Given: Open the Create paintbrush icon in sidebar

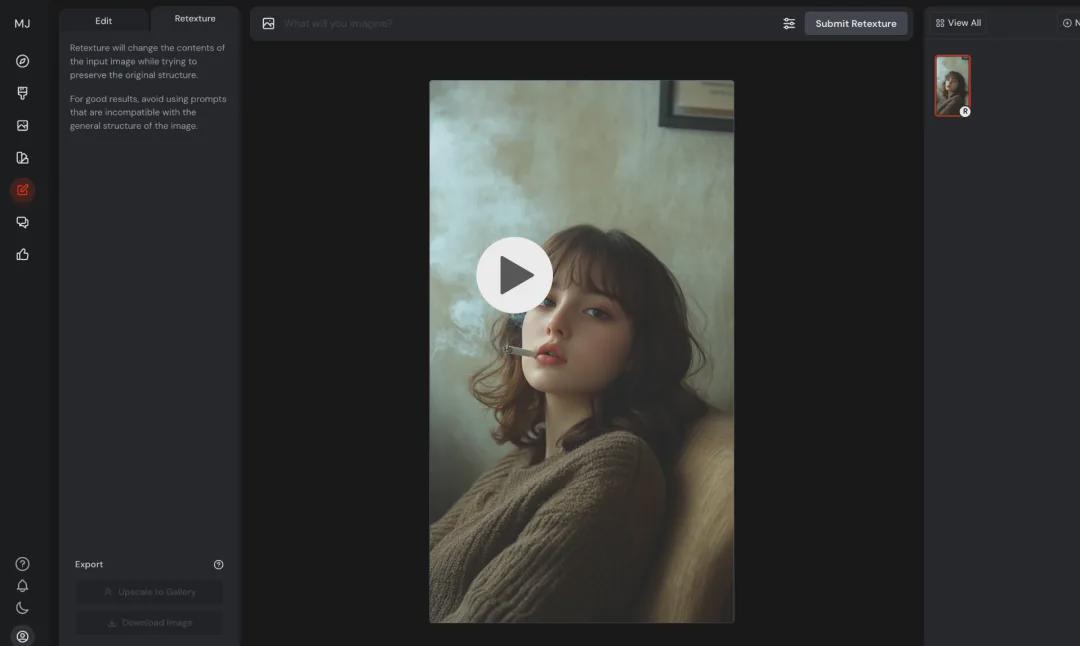Looking at the screenshot, I should [x=22, y=93].
